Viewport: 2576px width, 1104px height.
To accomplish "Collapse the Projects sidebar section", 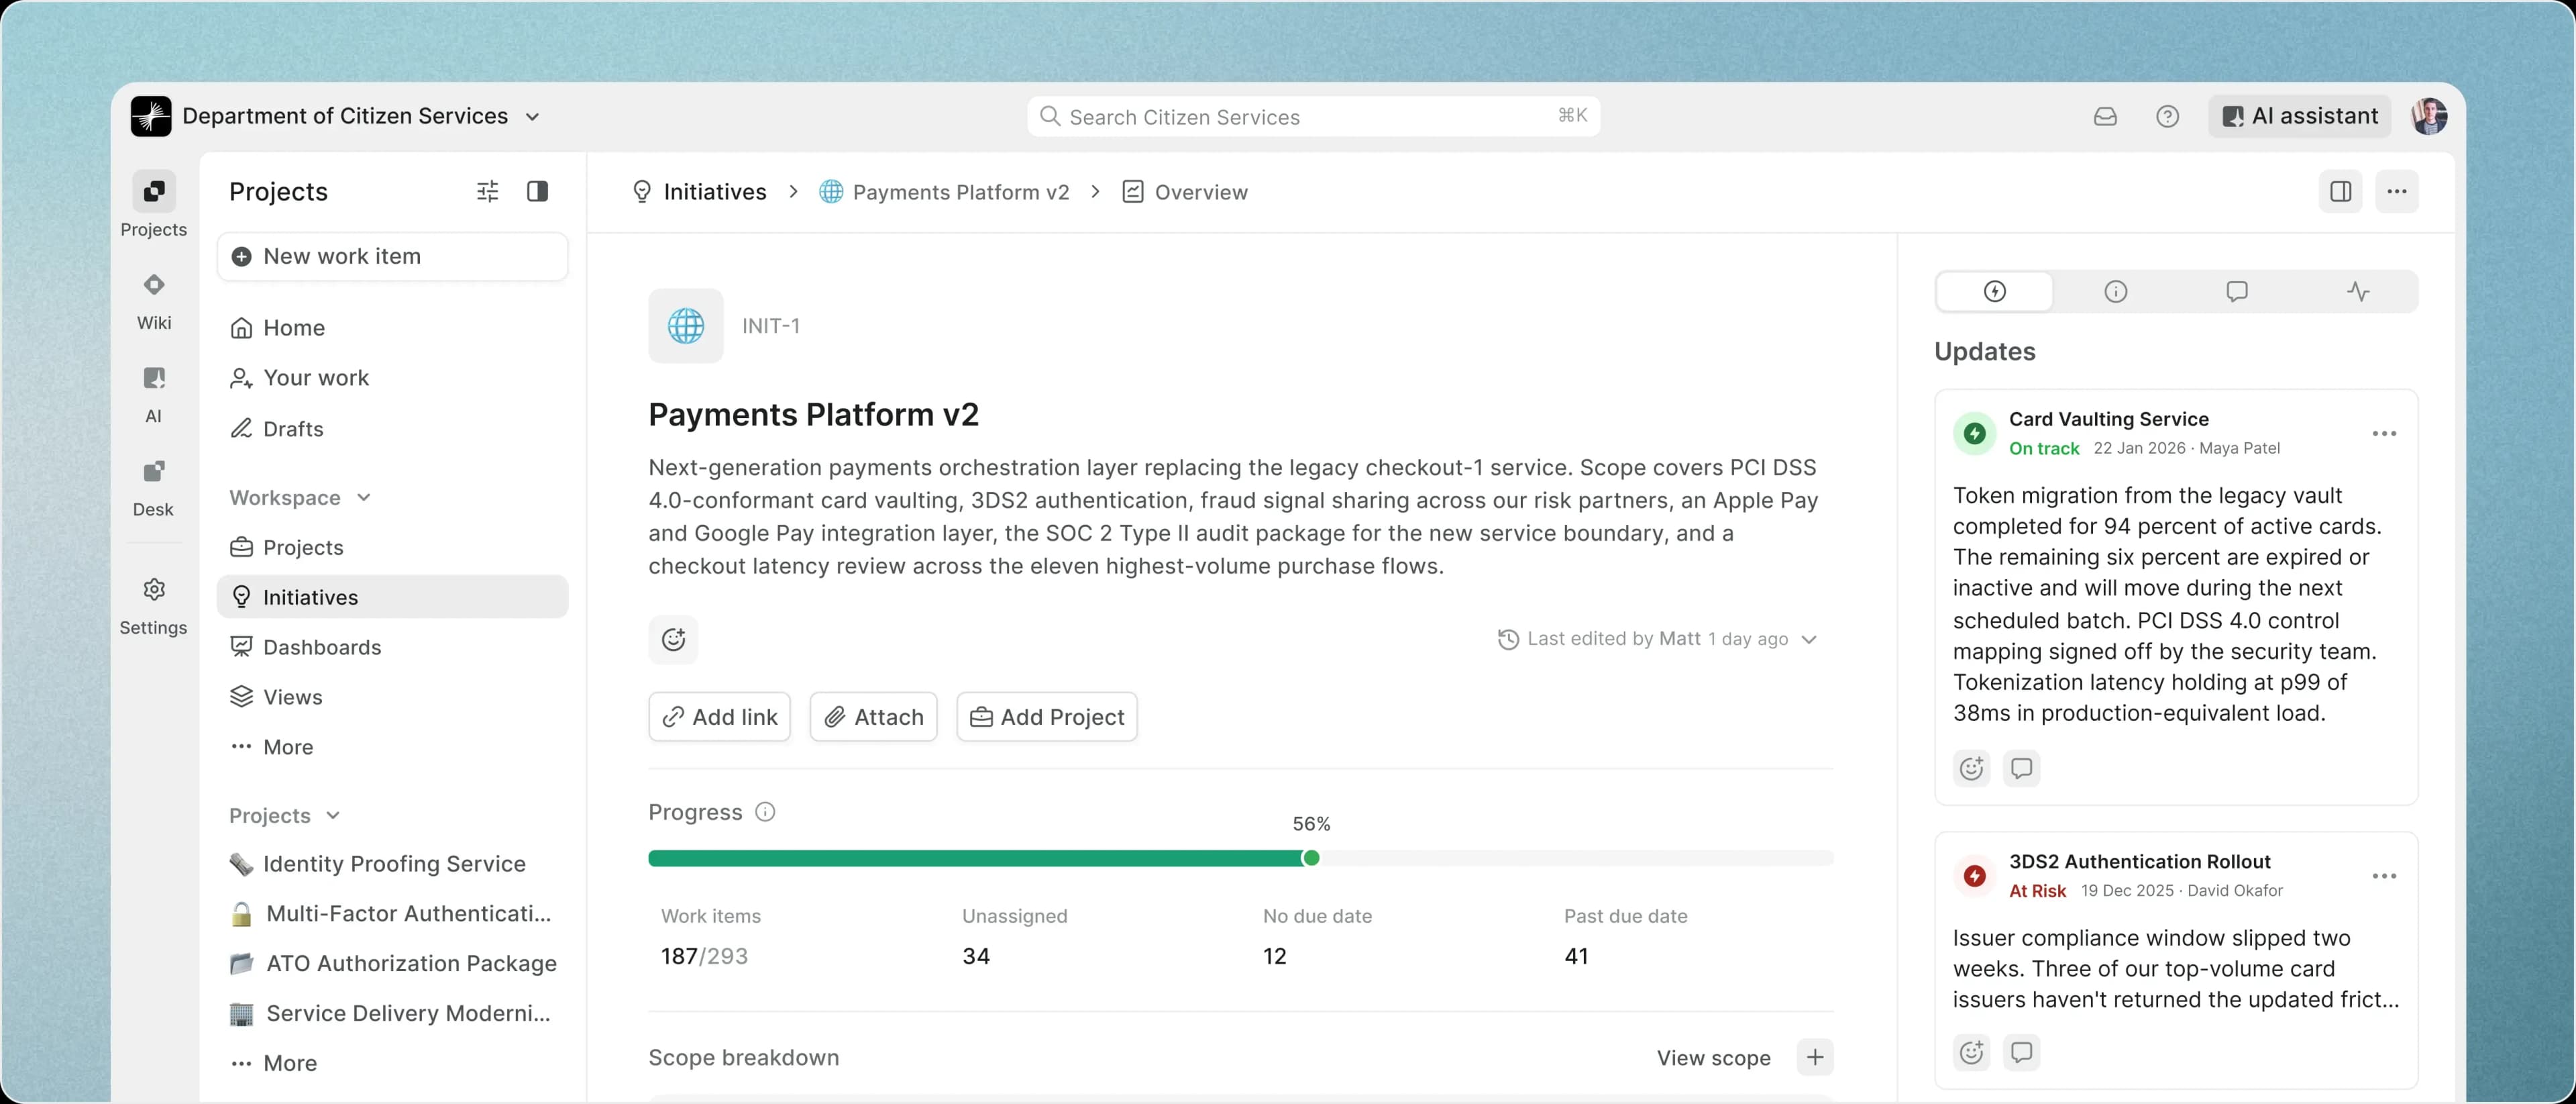I will (333, 816).
